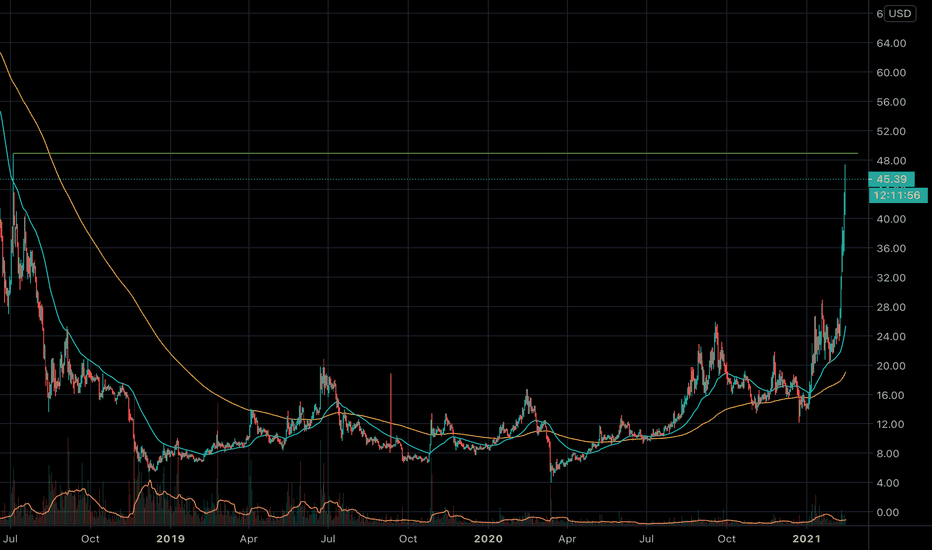
Task: Click the Oct label just before 2020
Action: tap(408, 539)
